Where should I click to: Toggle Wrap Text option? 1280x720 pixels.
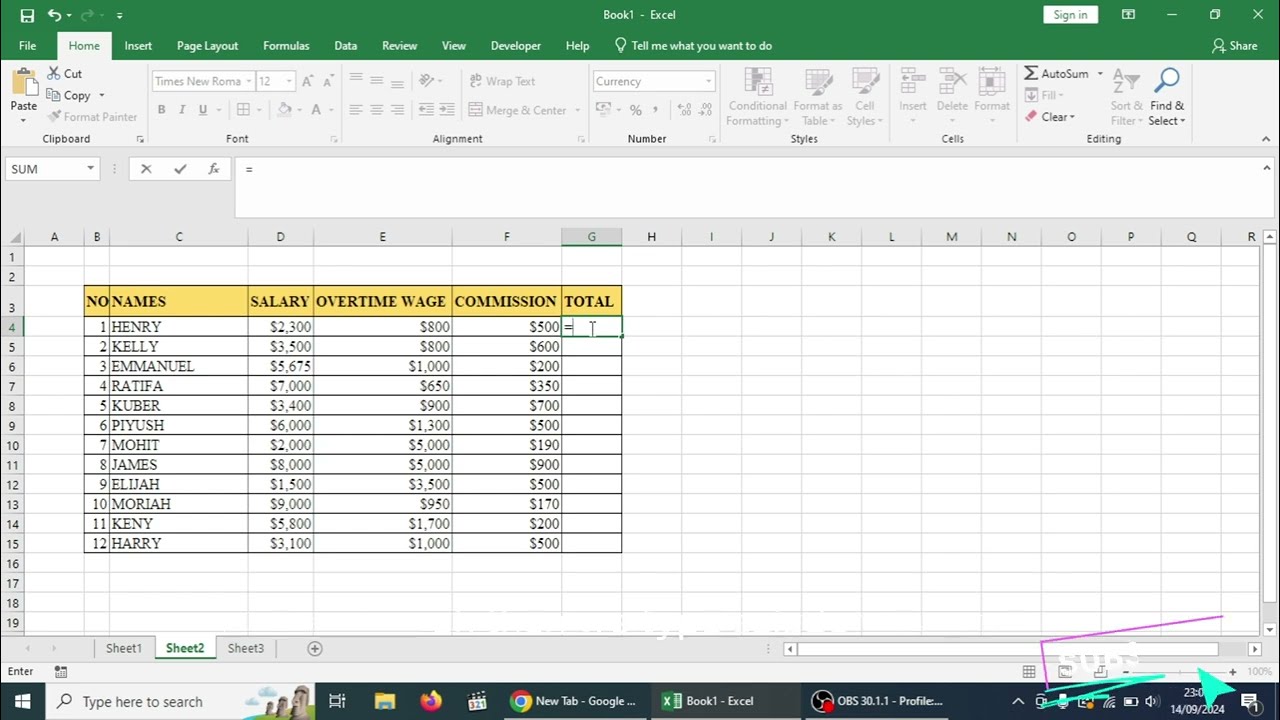pos(503,81)
